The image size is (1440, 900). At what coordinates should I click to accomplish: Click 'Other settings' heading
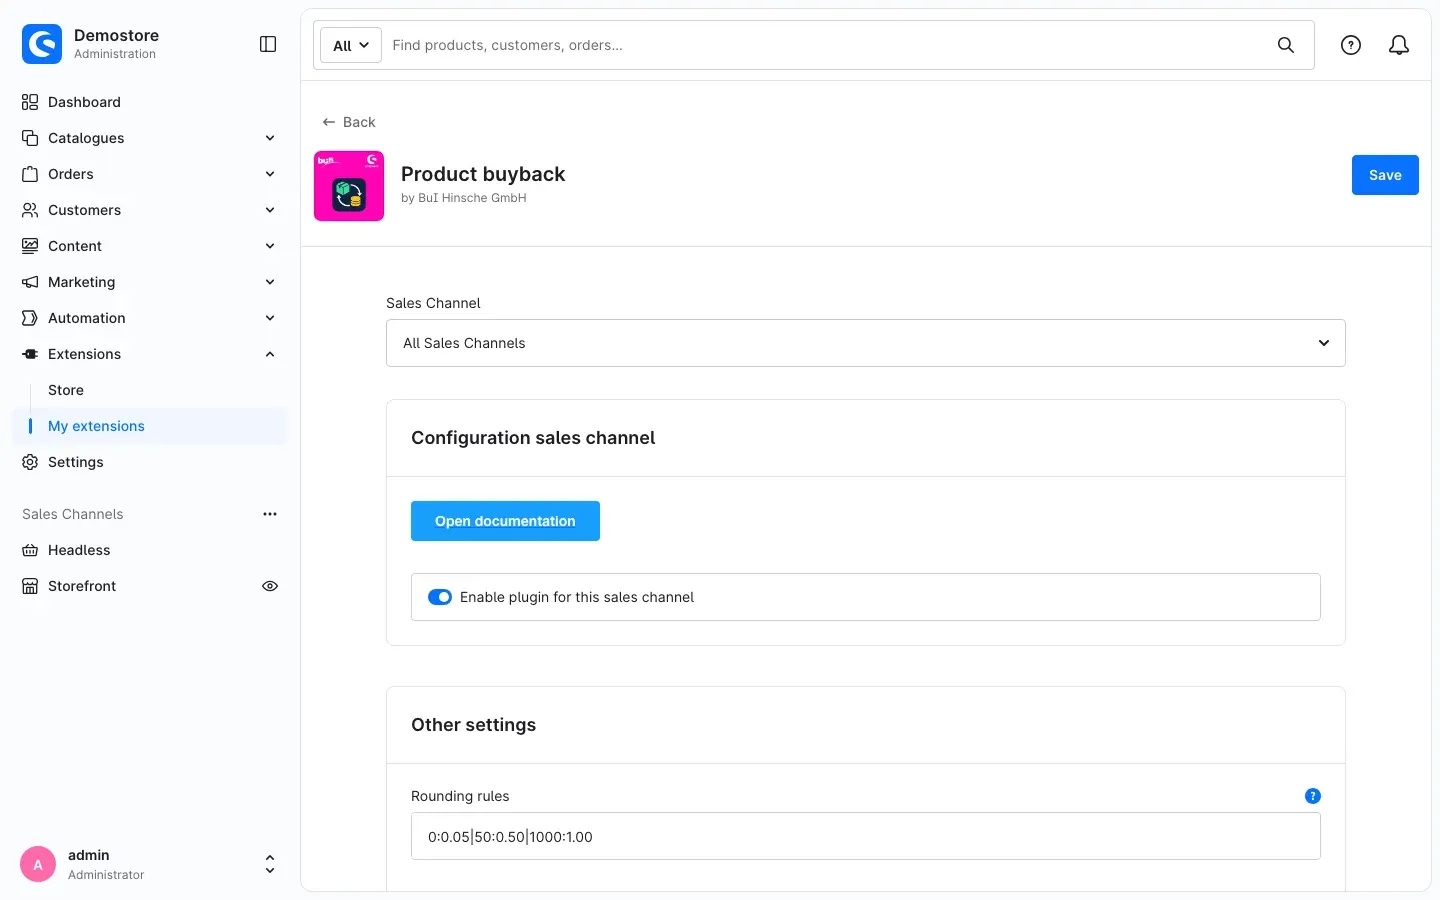pos(474,725)
